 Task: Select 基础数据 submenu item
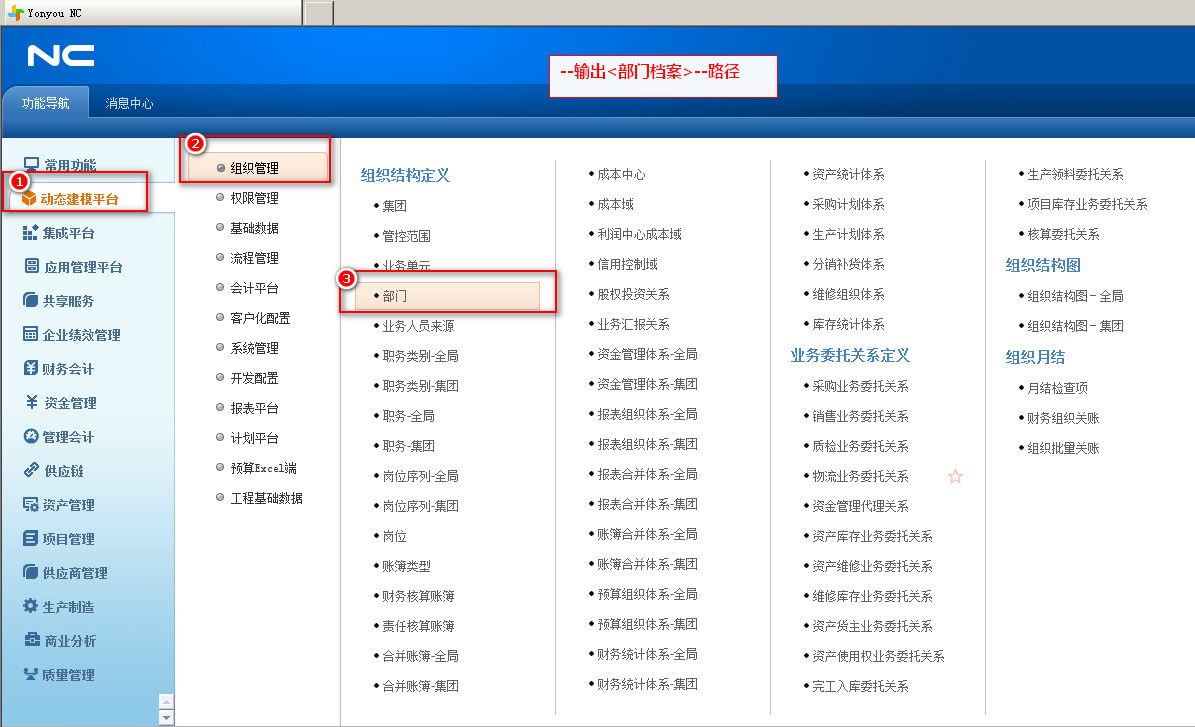point(254,228)
